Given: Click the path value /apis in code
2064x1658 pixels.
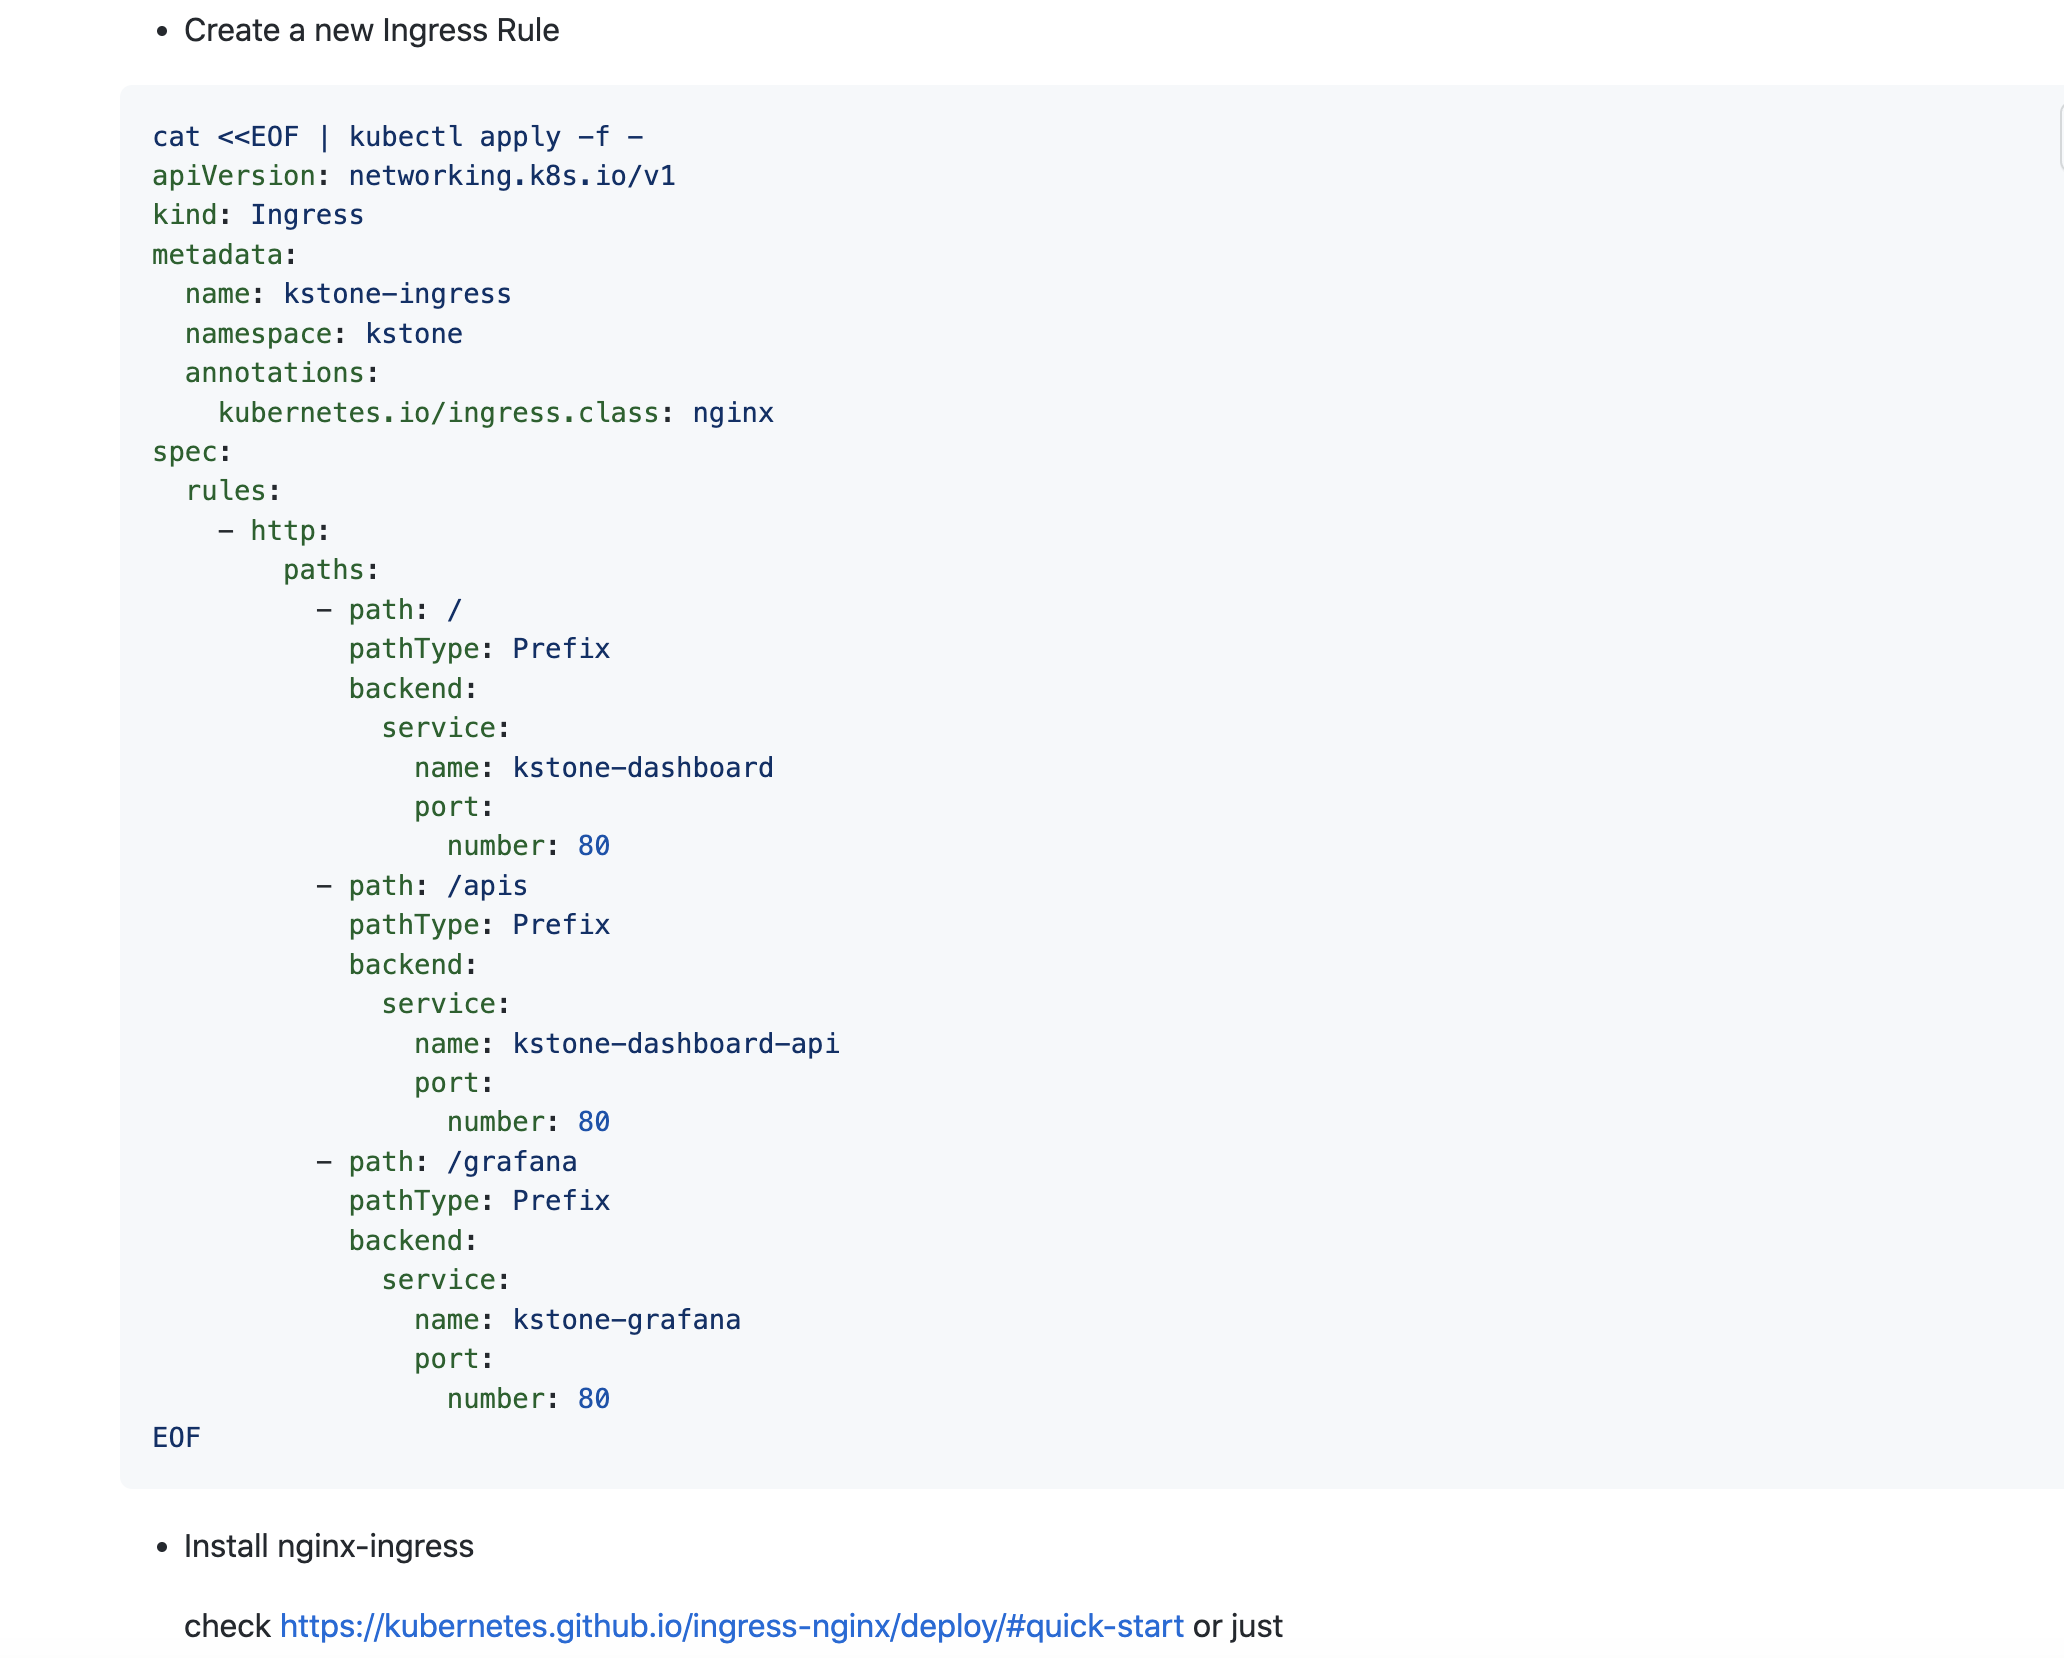Looking at the screenshot, I should pyautogui.click(x=489, y=885).
